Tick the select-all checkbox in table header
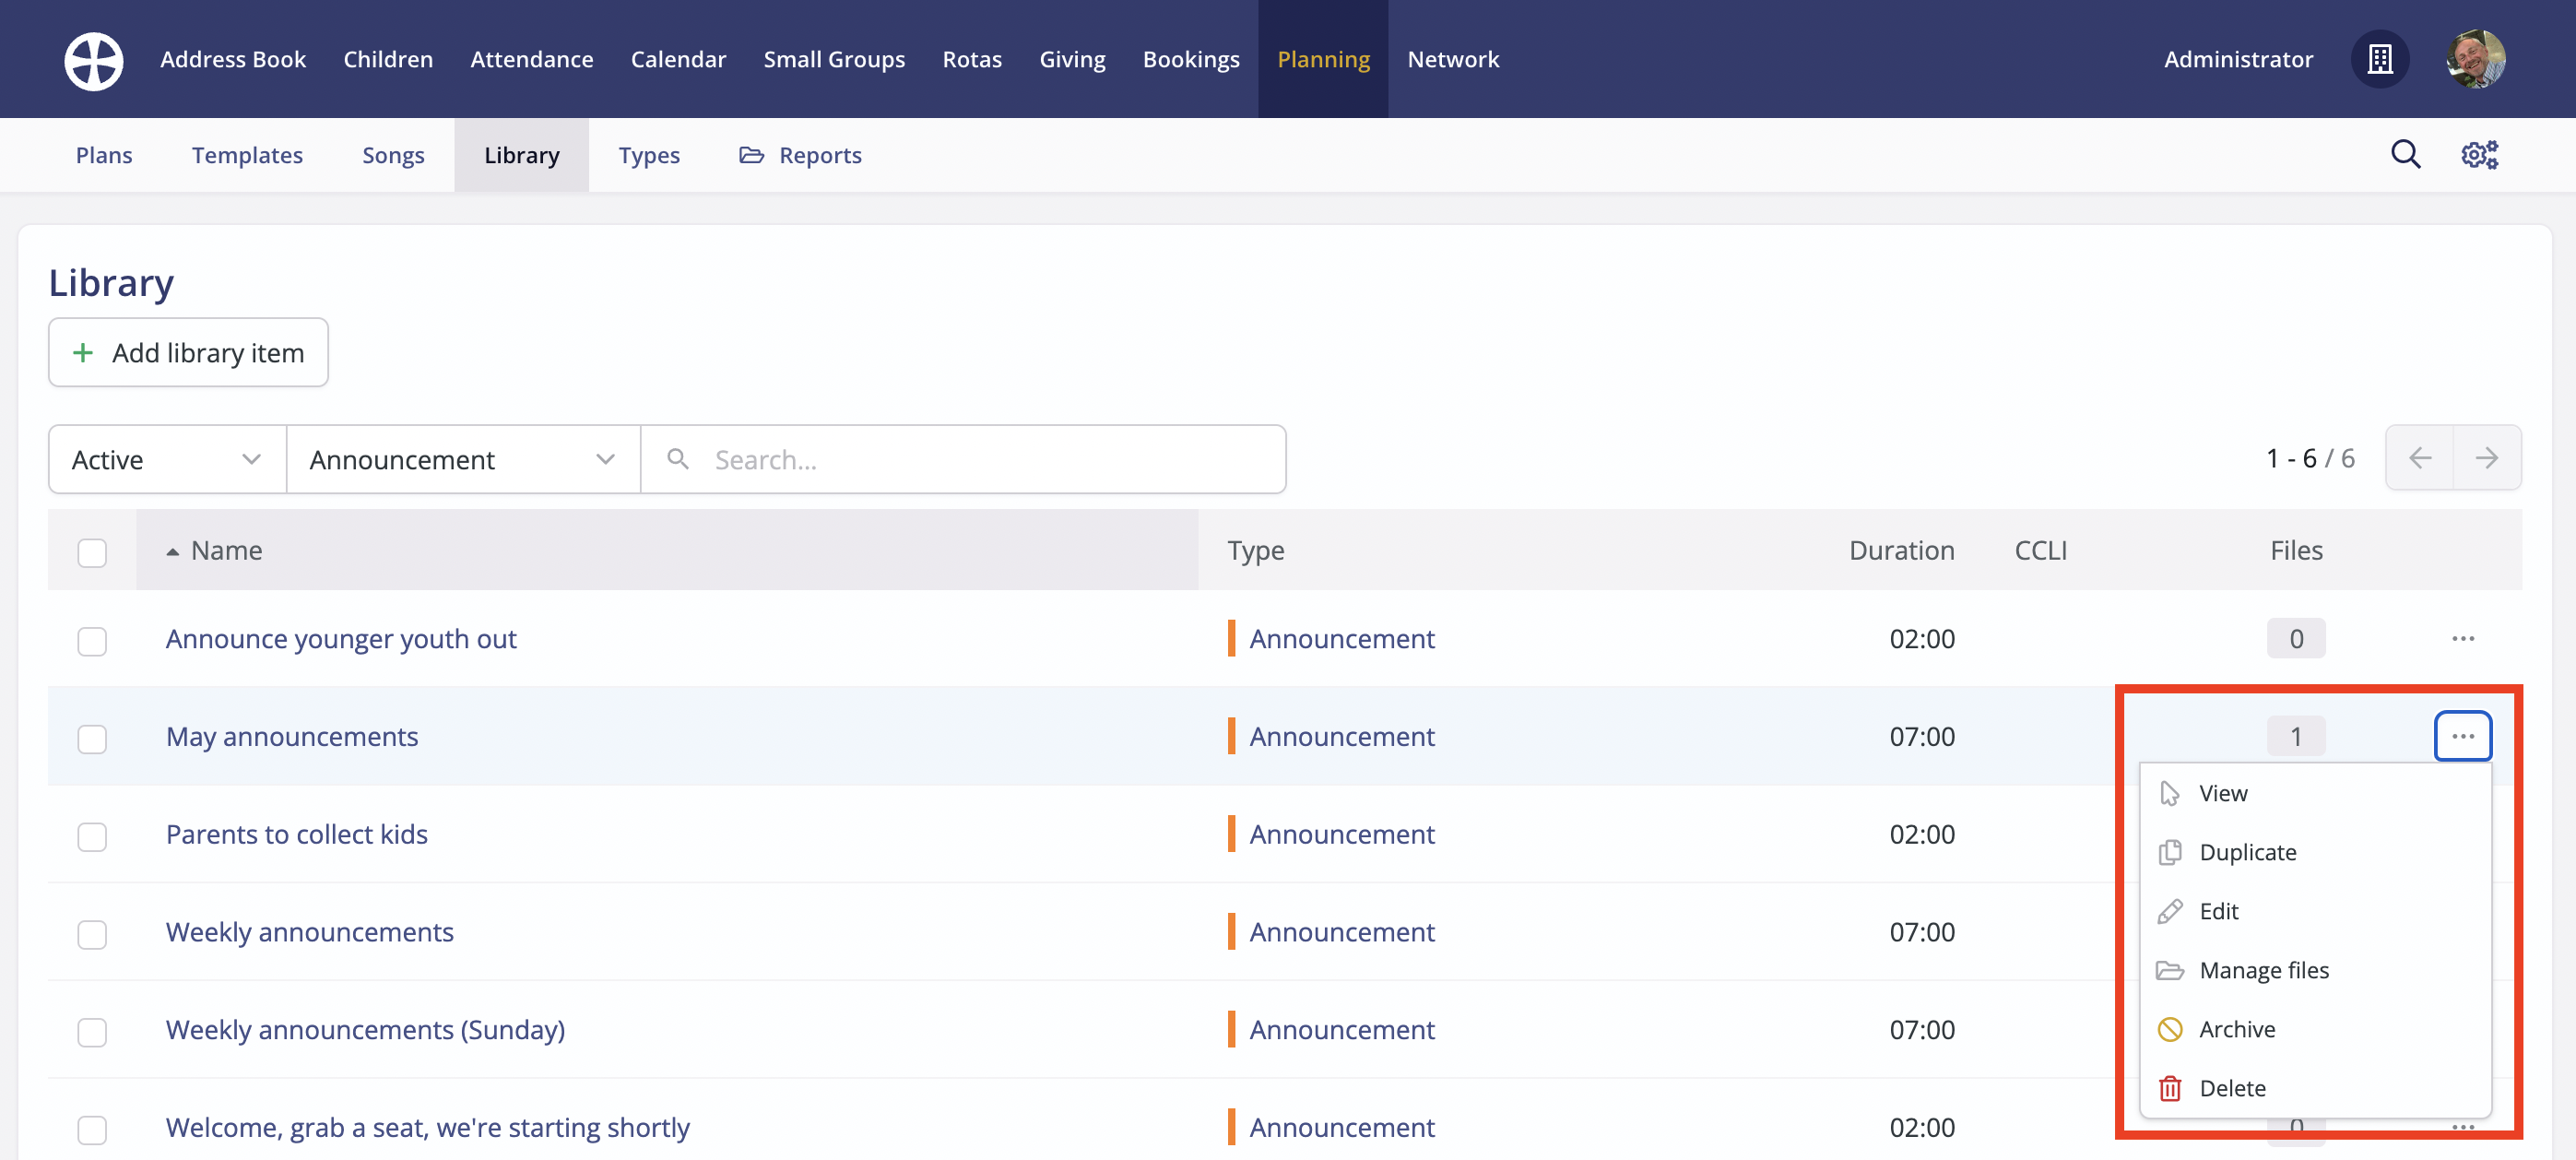 pos(92,552)
